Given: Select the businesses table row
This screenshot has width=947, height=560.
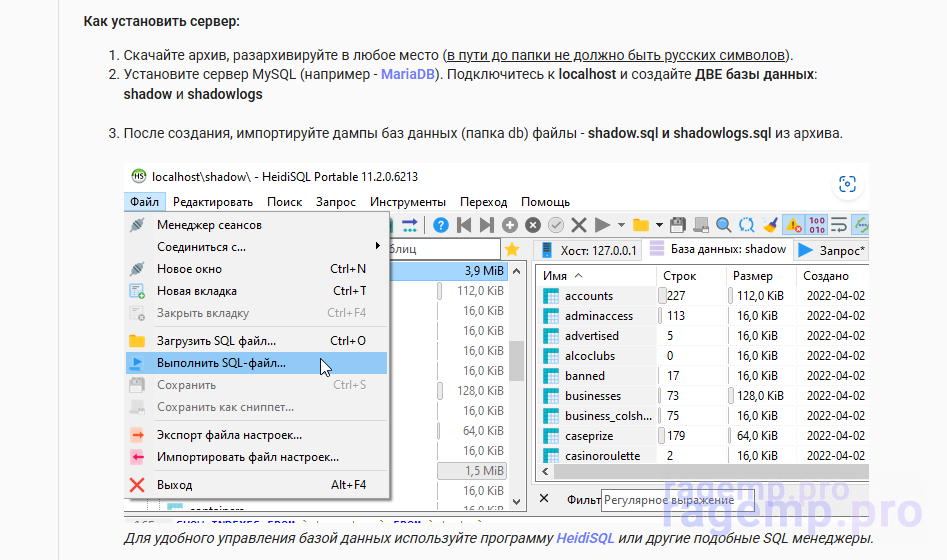Looking at the screenshot, I should point(702,396).
